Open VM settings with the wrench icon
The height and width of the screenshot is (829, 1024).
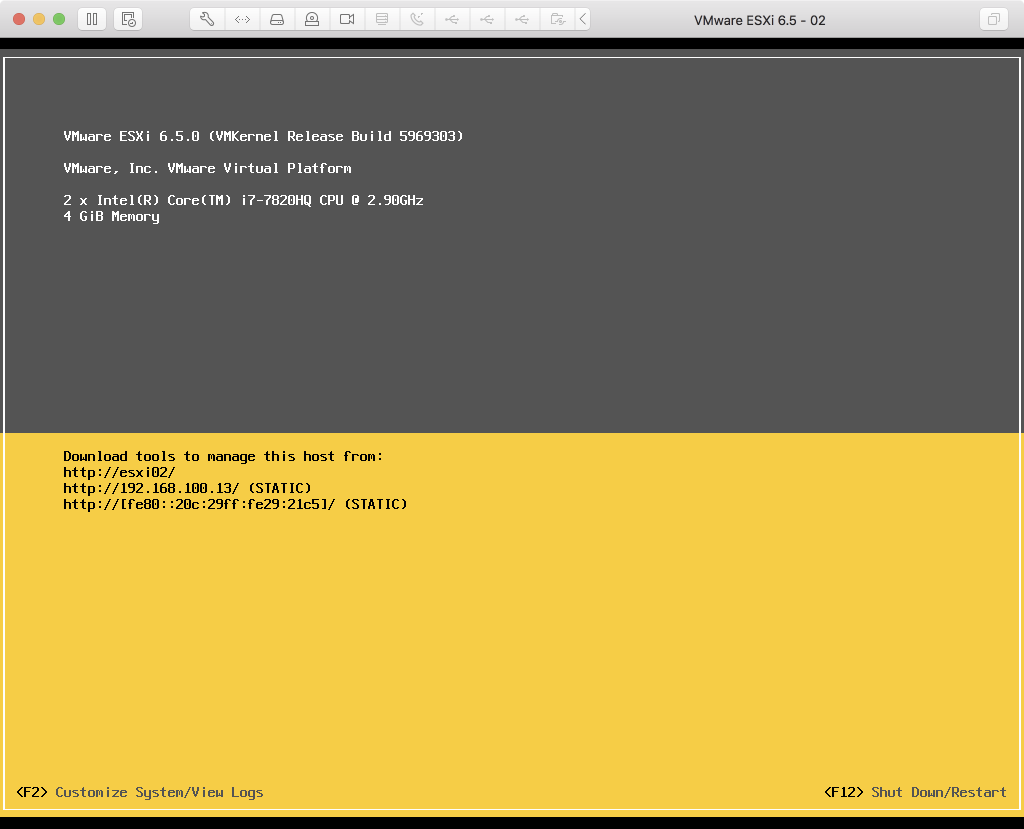coord(207,19)
